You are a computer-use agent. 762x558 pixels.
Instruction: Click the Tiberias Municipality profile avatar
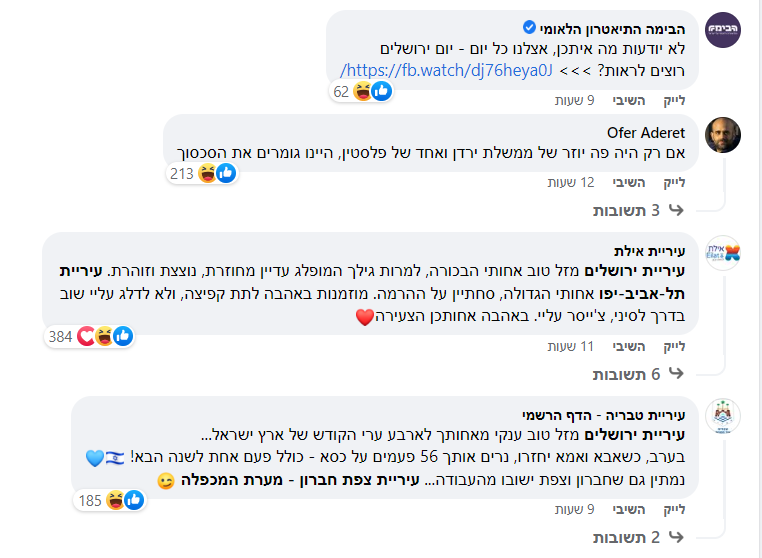point(723,415)
